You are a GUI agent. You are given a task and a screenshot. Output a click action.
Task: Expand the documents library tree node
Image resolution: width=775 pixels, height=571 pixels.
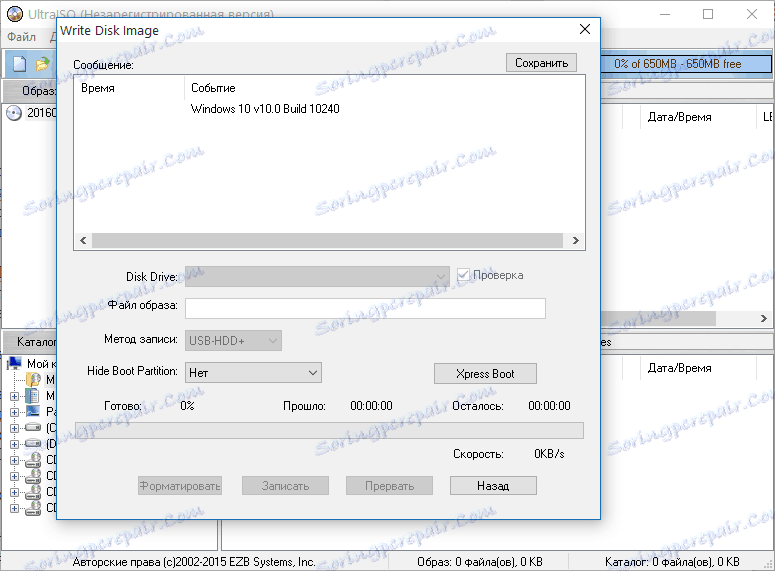[x=14, y=396]
